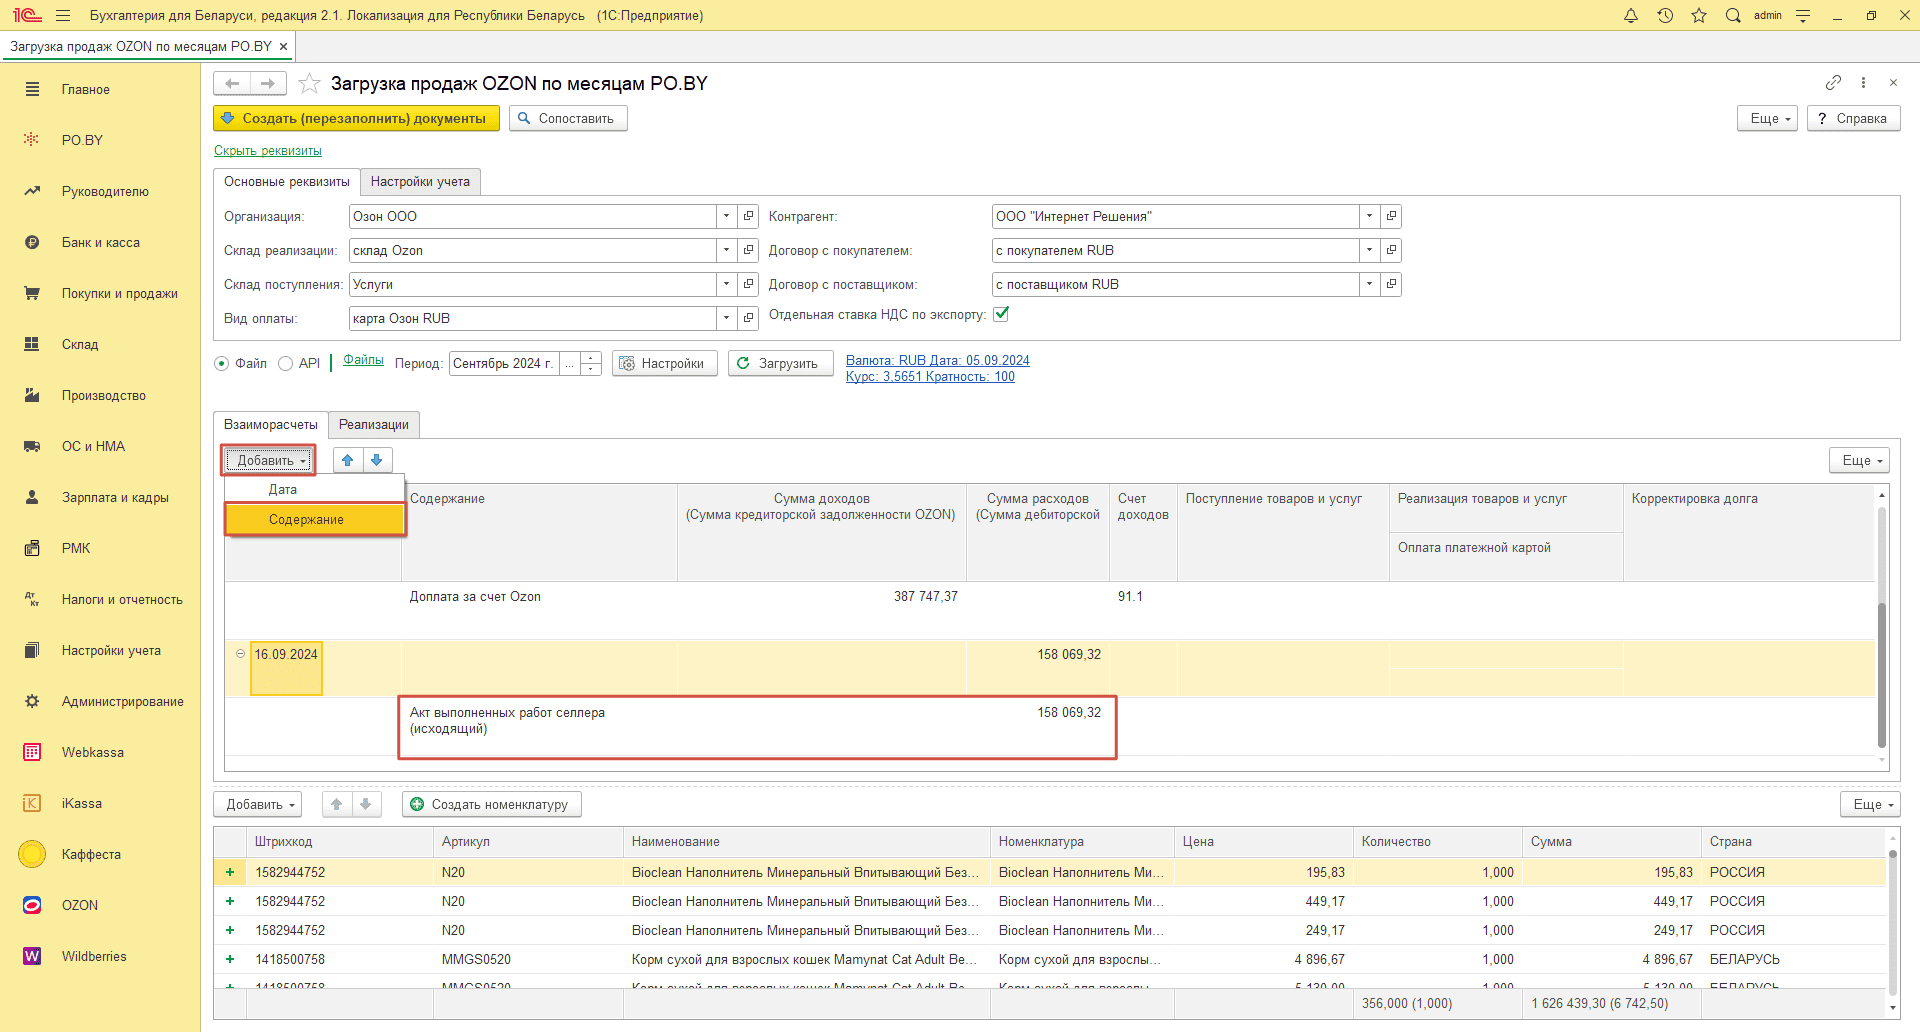
Task: Expand 1418500758 row plus sign
Action: (230, 959)
